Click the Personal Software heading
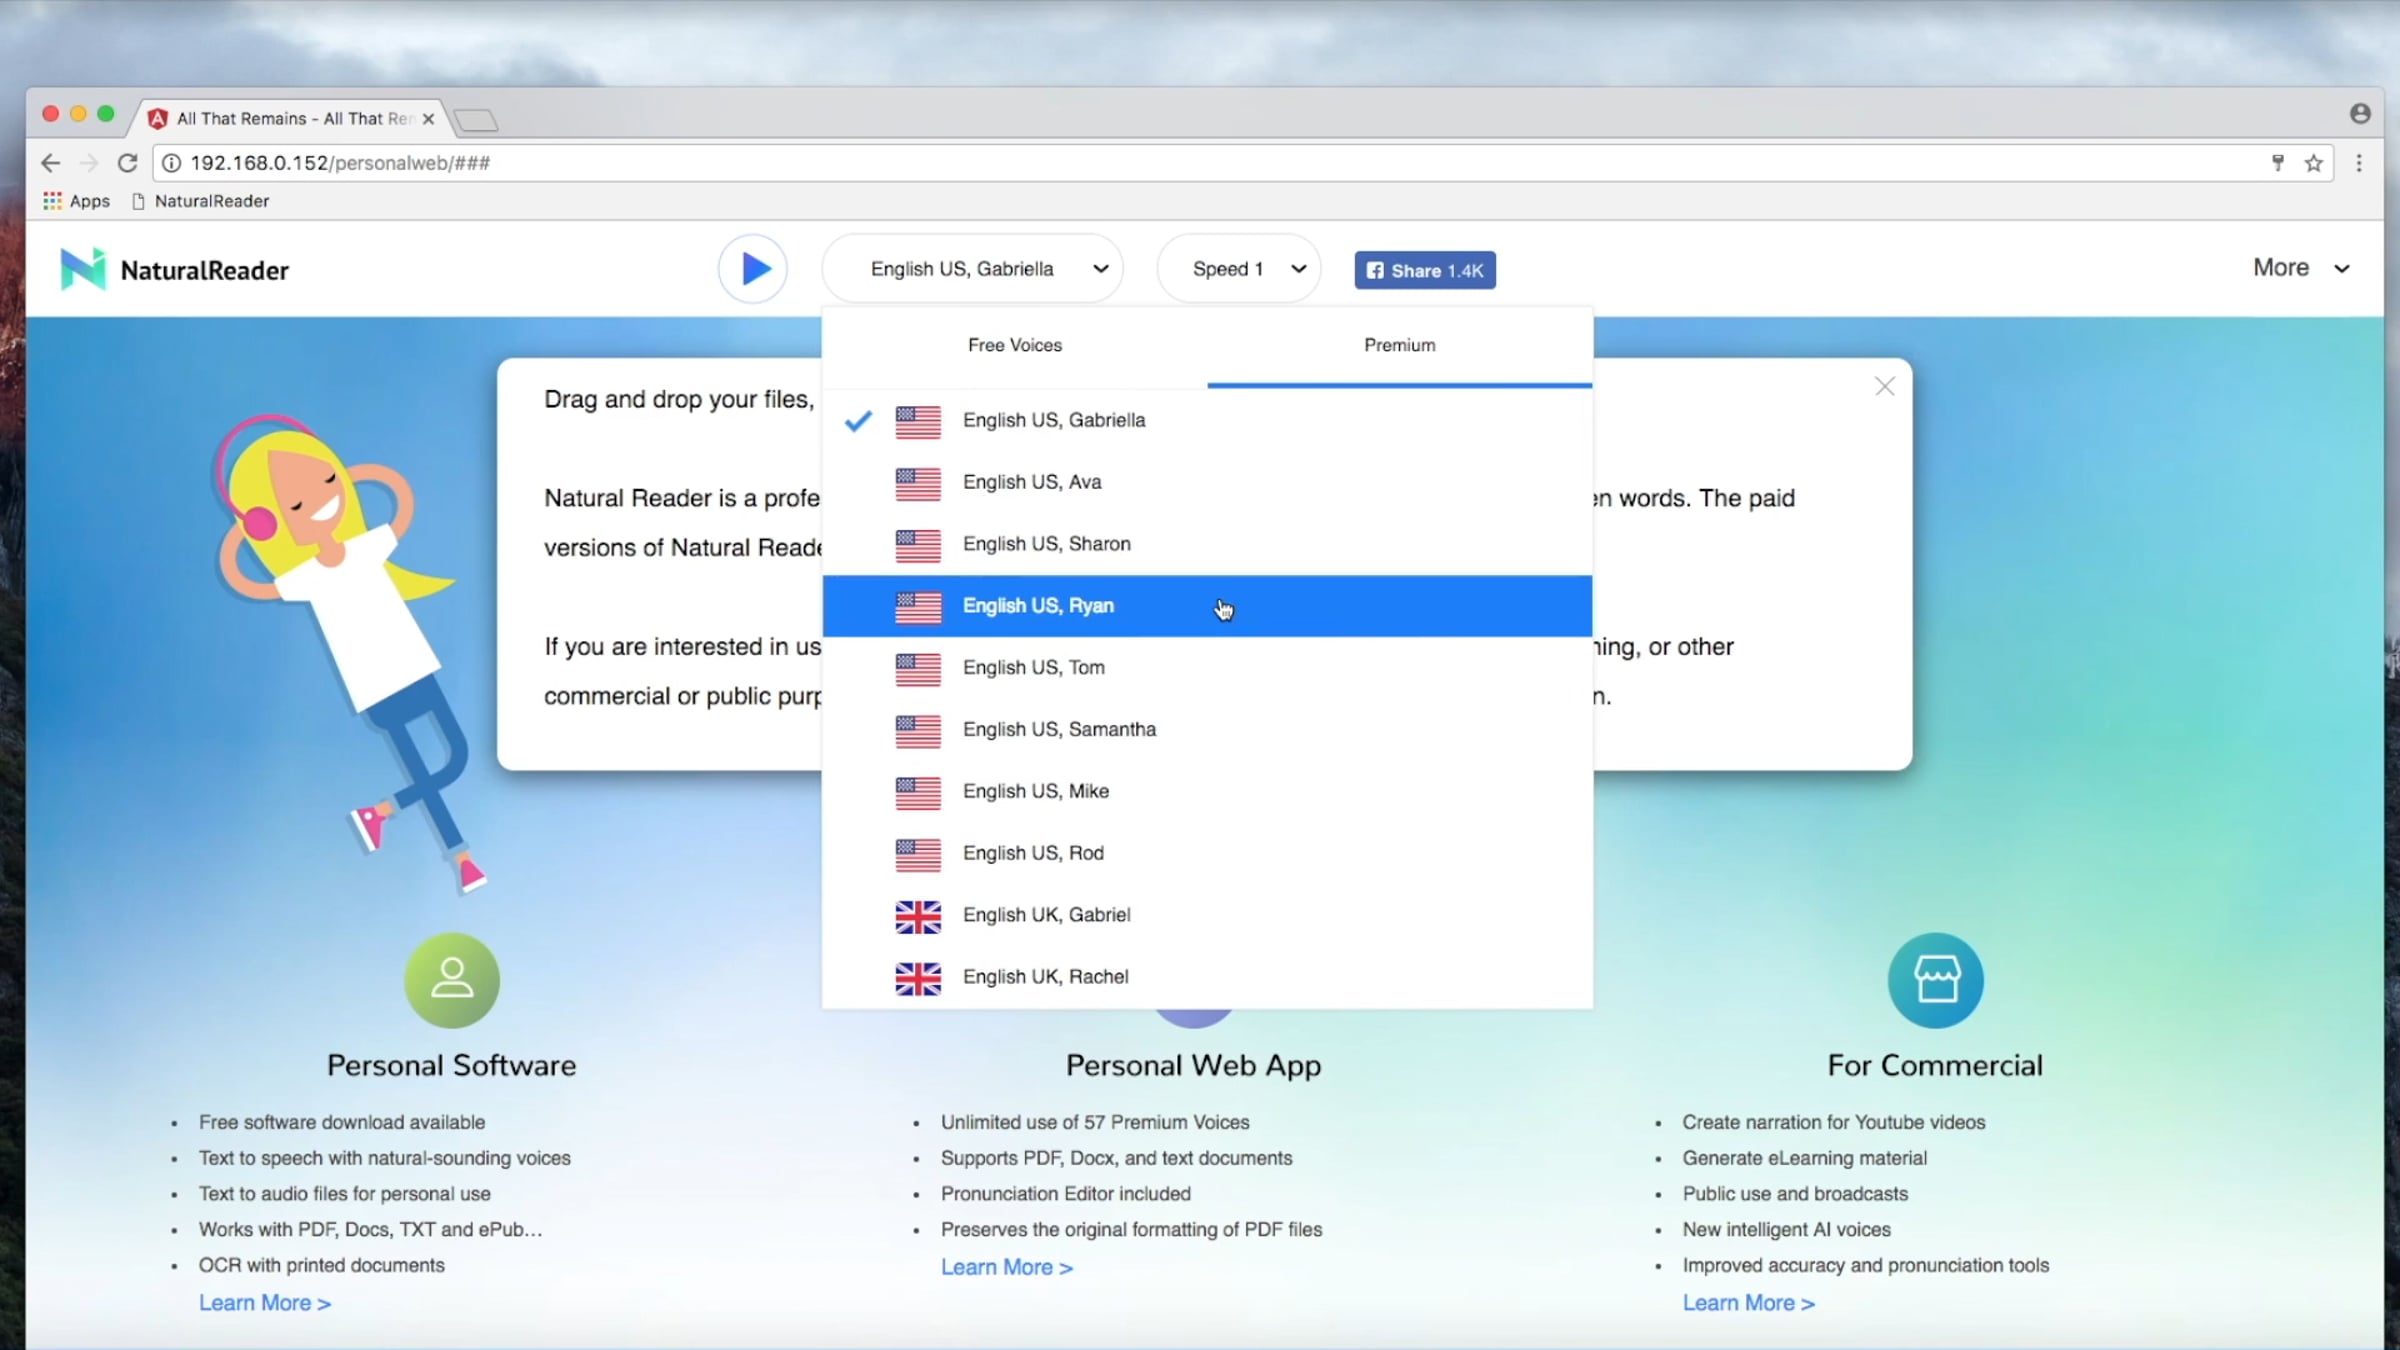Viewport: 2400px width, 1350px height. 452,1066
